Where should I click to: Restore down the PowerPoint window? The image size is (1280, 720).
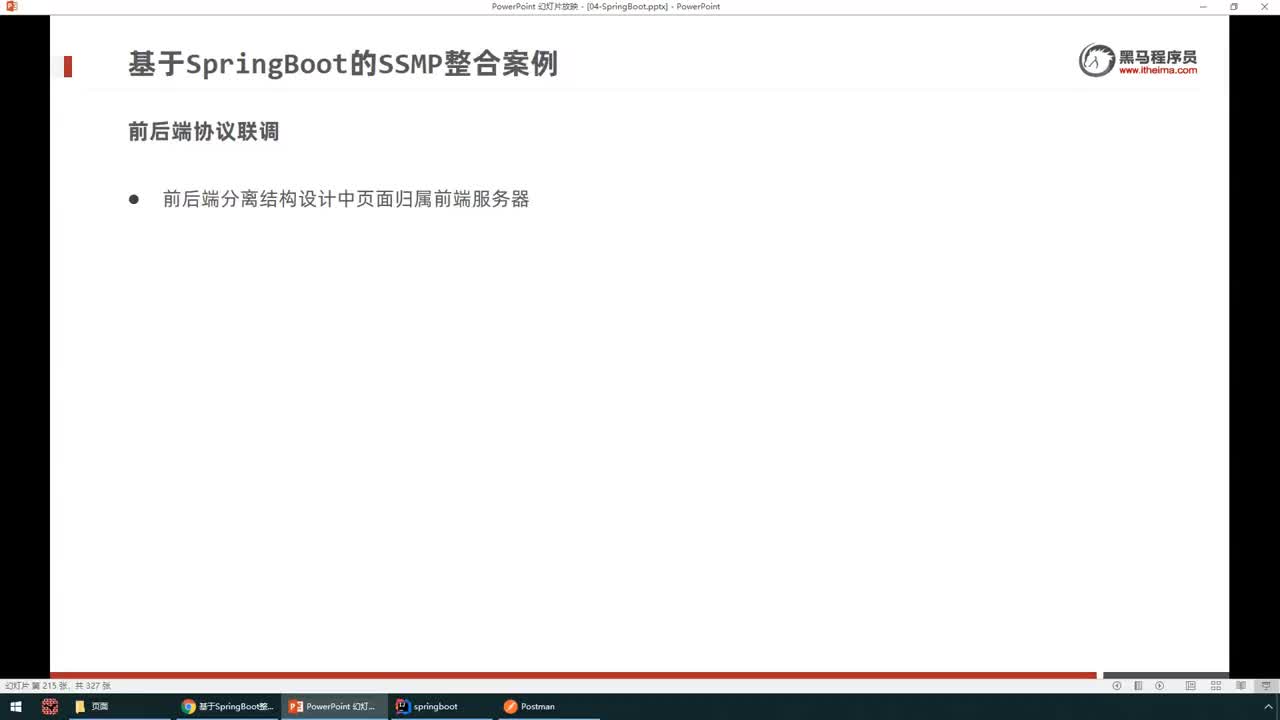click(1234, 6)
